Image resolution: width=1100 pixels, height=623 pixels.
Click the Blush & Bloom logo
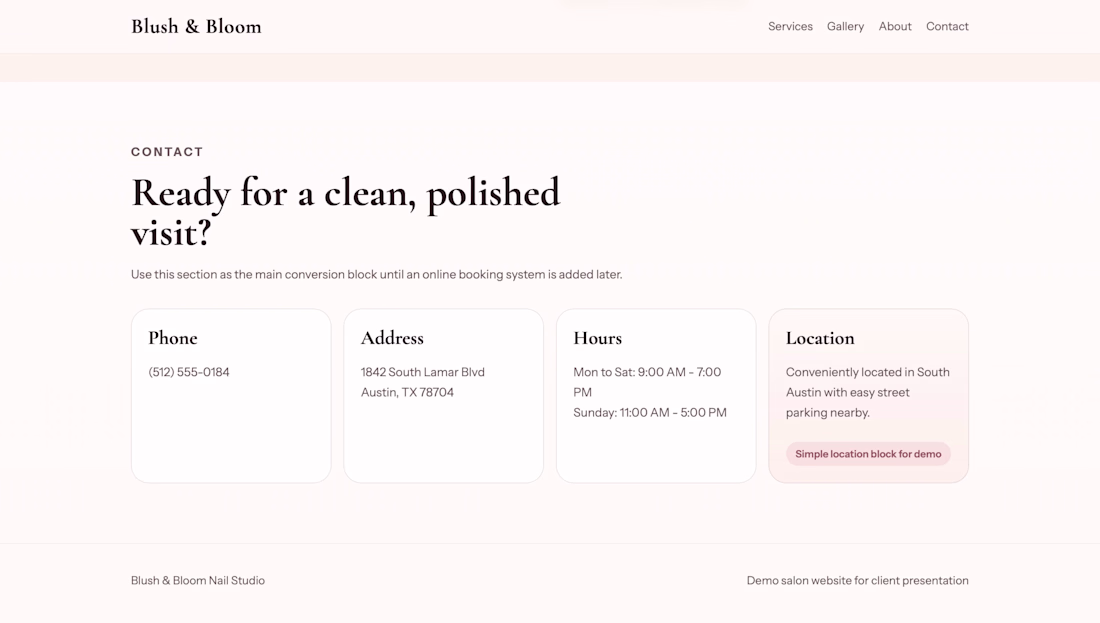tap(196, 26)
